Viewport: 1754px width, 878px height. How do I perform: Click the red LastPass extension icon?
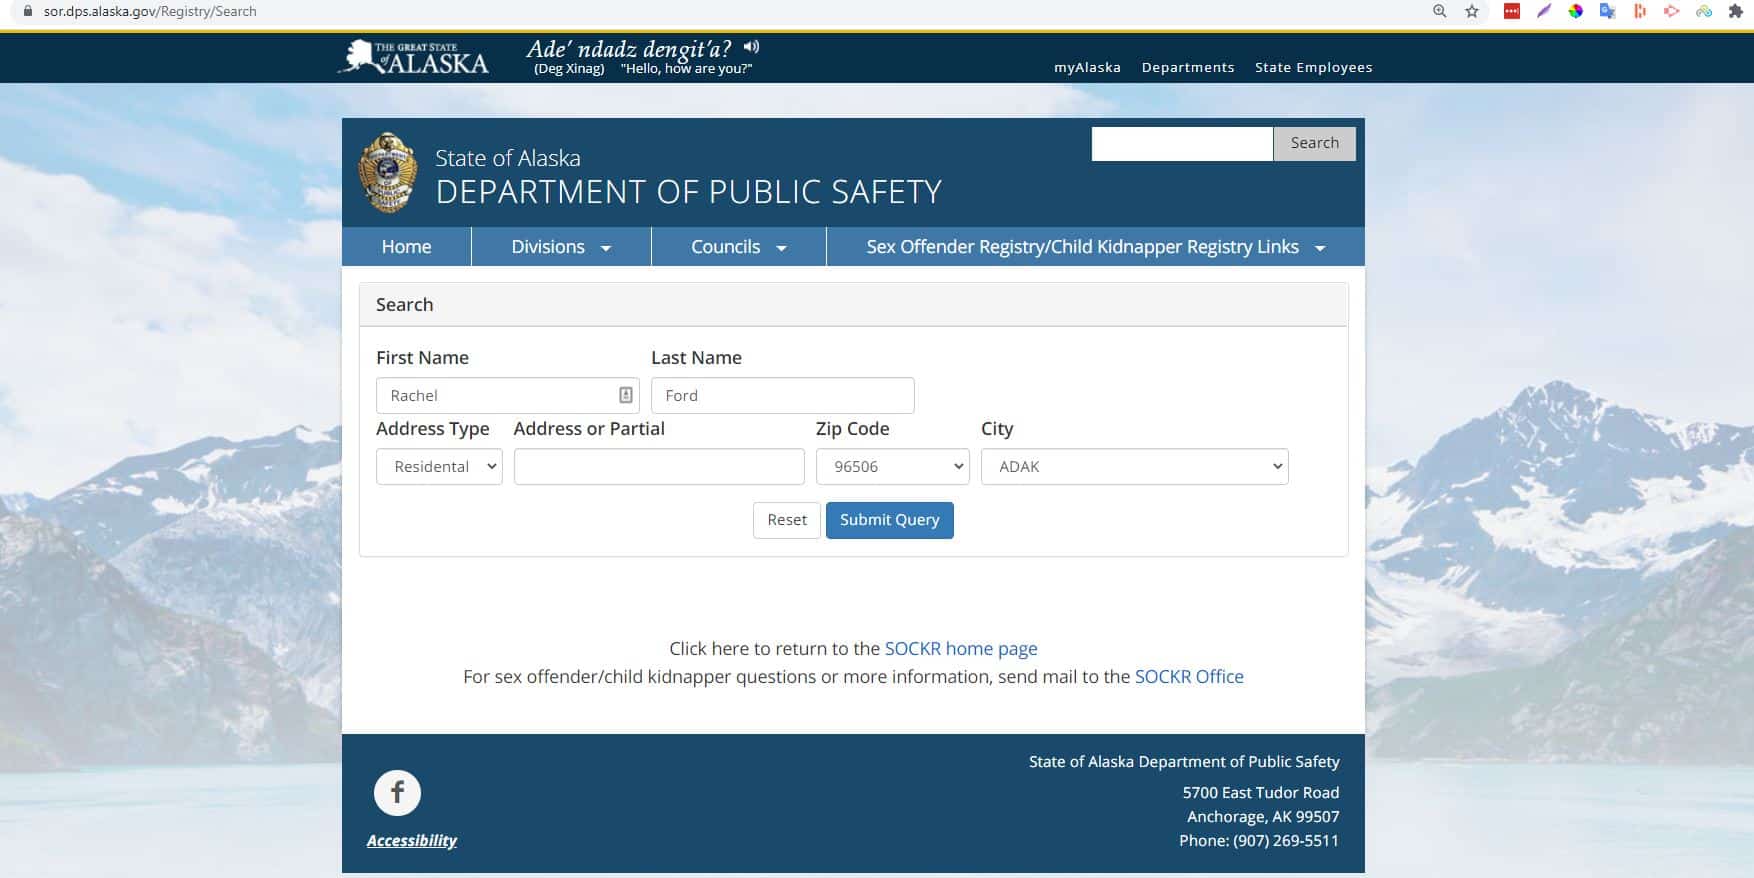(1511, 11)
